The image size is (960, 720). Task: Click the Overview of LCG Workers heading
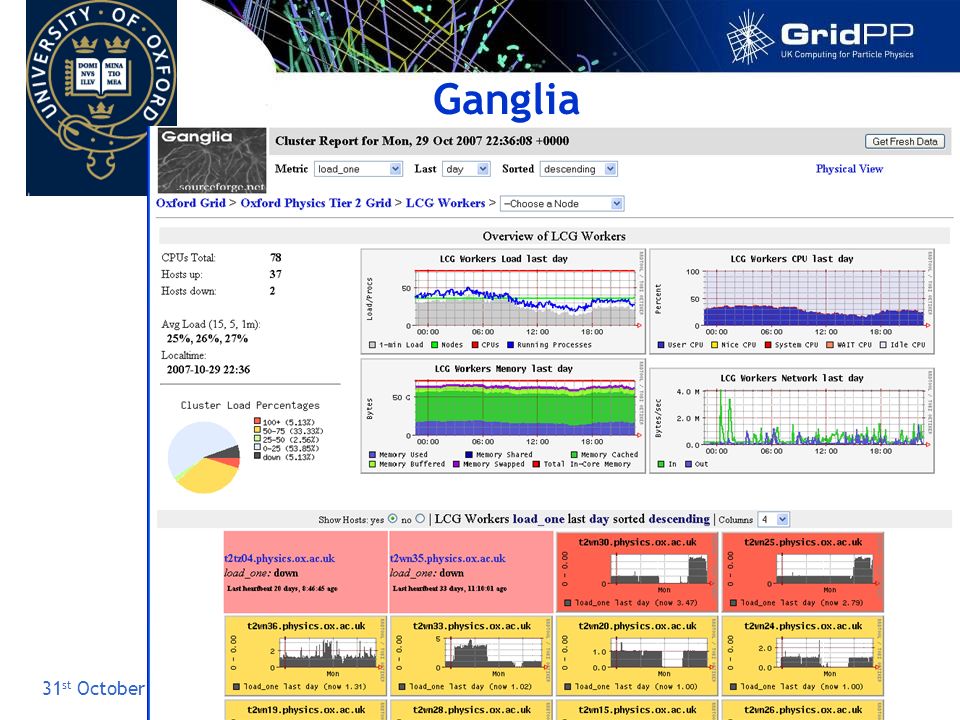coord(554,236)
